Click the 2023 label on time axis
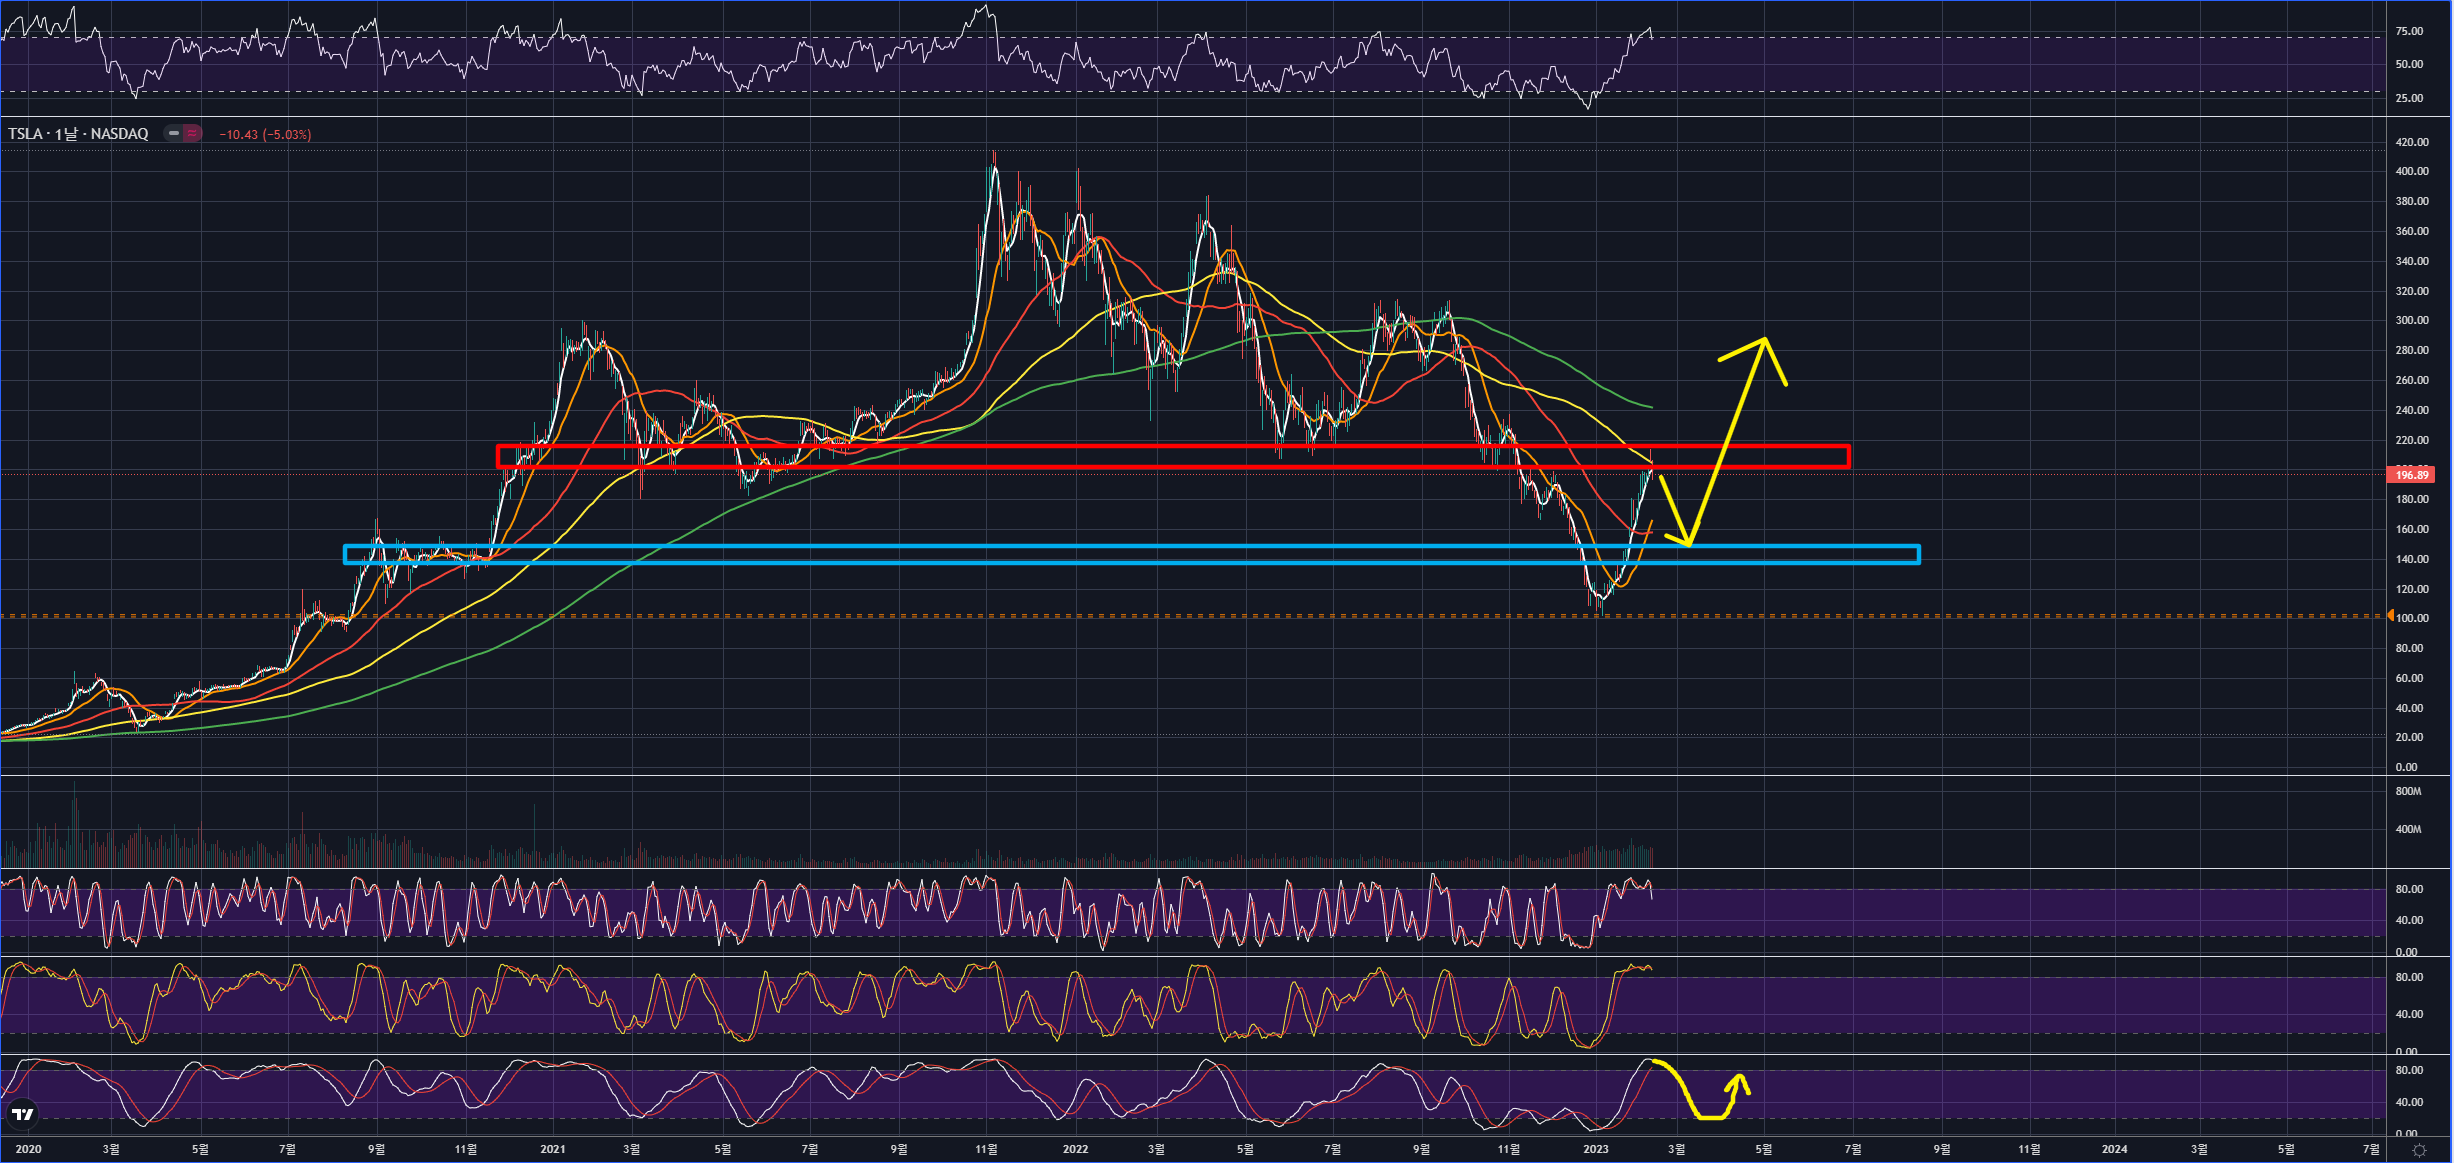Image resolution: width=2454 pixels, height=1163 pixels. pyautogui.click(x=1595, y=1149)
